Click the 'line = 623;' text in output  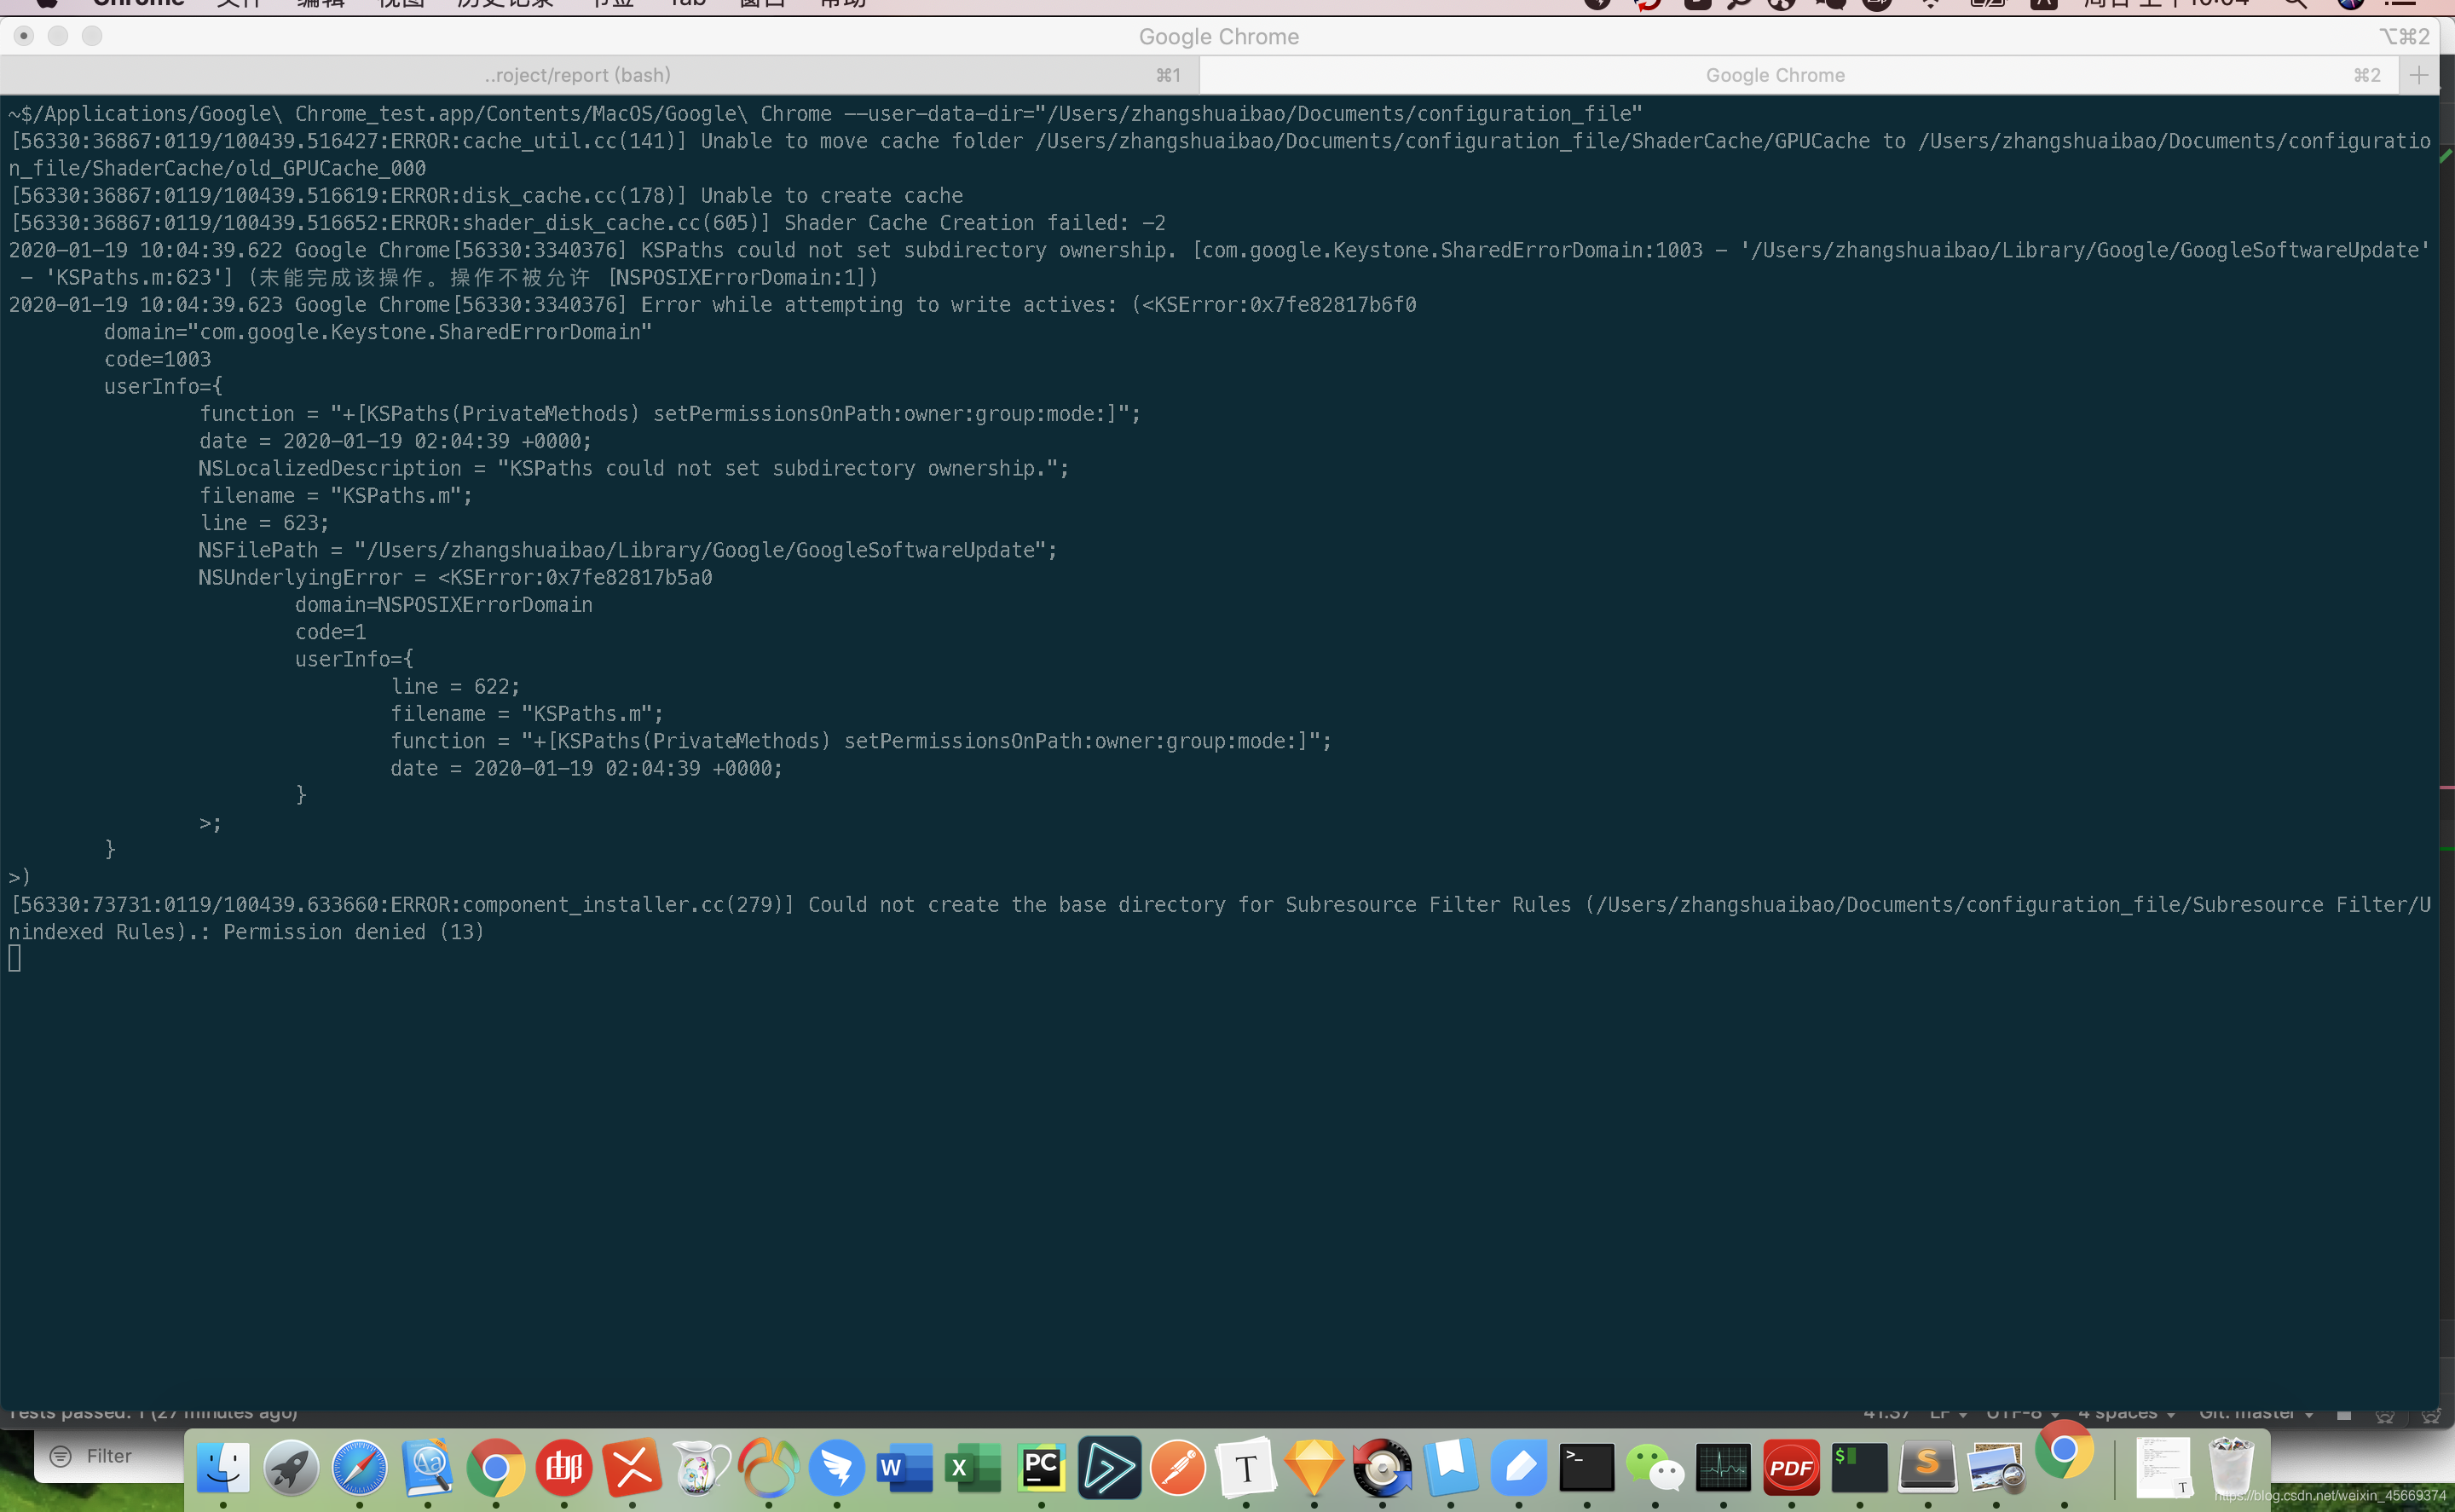(264, 523)
